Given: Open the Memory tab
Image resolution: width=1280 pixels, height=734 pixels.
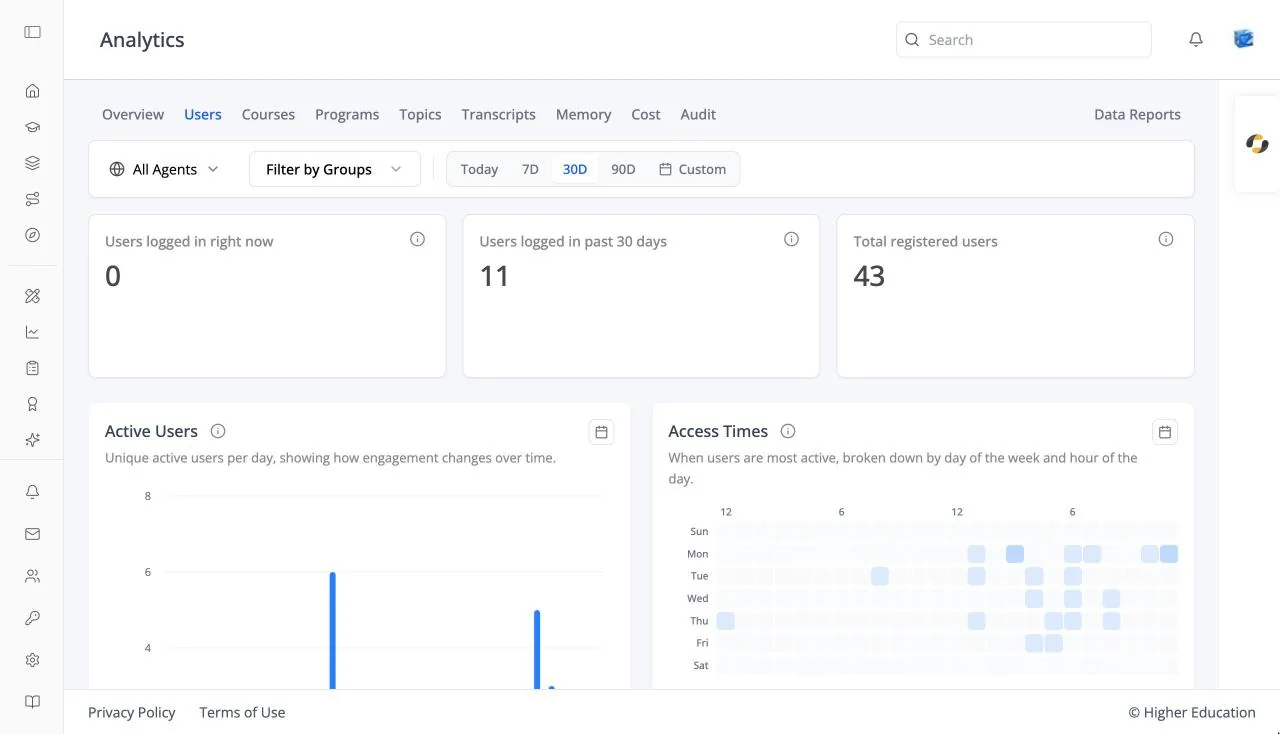Looking at the screenshot, I should (583, 114).
